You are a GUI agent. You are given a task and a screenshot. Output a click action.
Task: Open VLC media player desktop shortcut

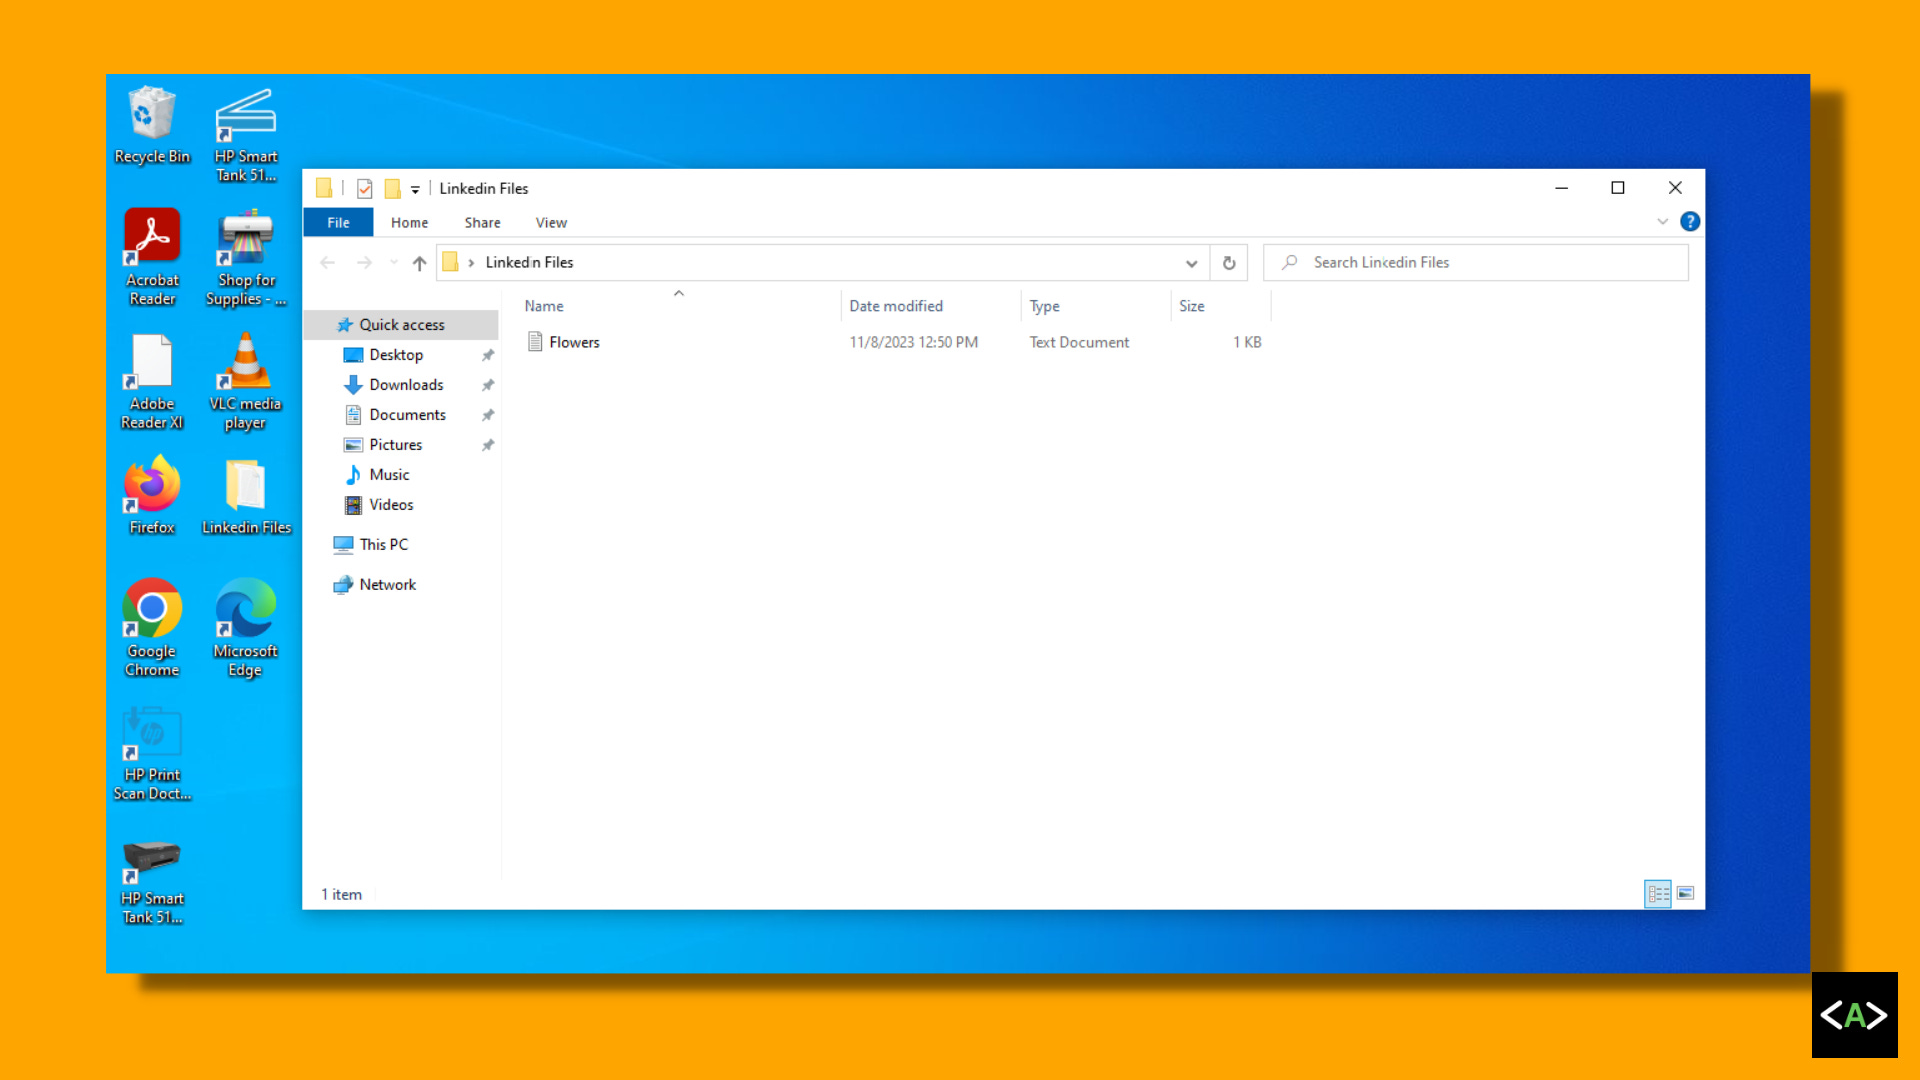point(245,382)
